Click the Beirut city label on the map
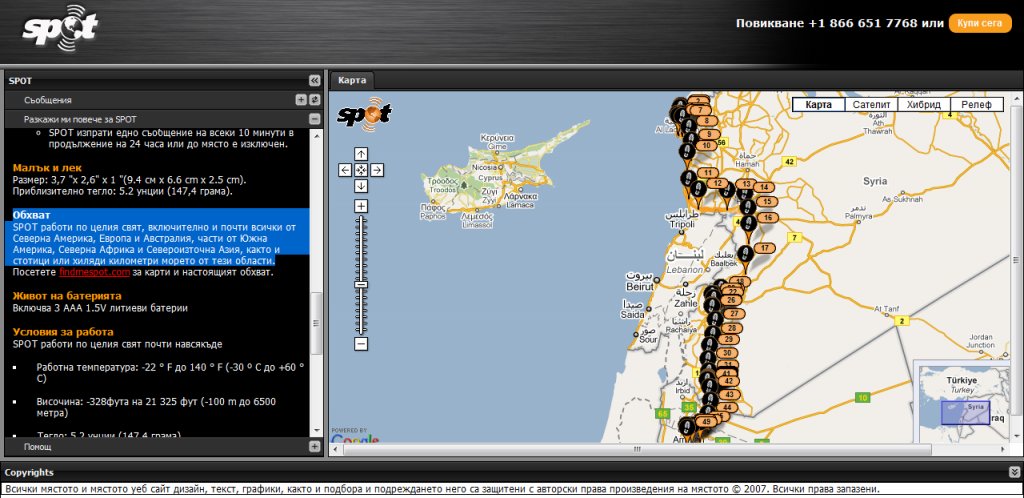The width and height of the screenshot is (1024, 498). (640, 287)
